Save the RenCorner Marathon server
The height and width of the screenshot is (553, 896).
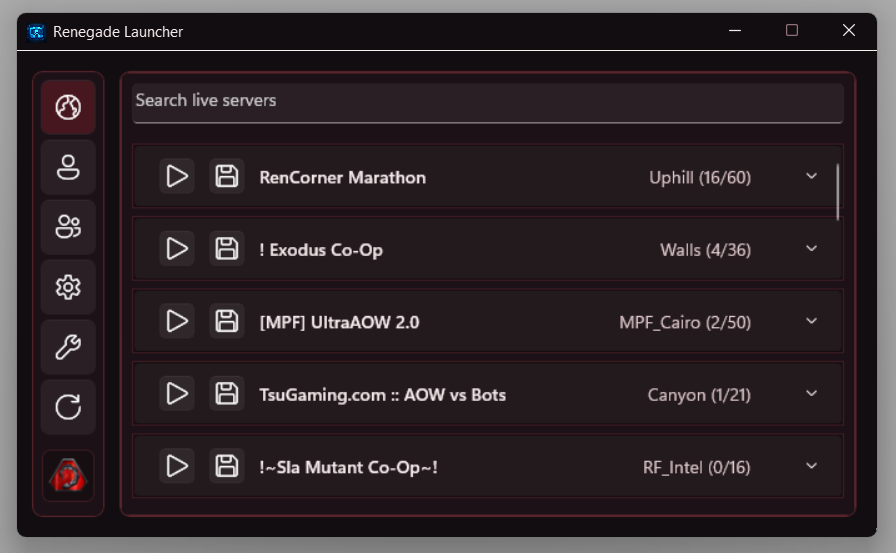[226, 176]
